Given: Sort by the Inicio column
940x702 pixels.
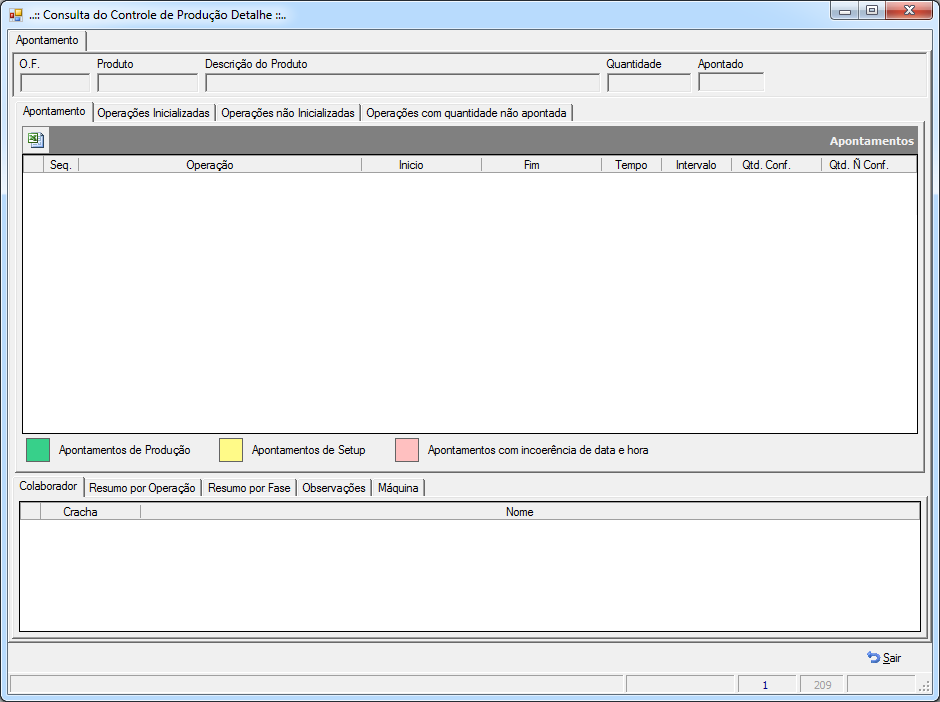Looking at the screenshot, I should 421,165.
